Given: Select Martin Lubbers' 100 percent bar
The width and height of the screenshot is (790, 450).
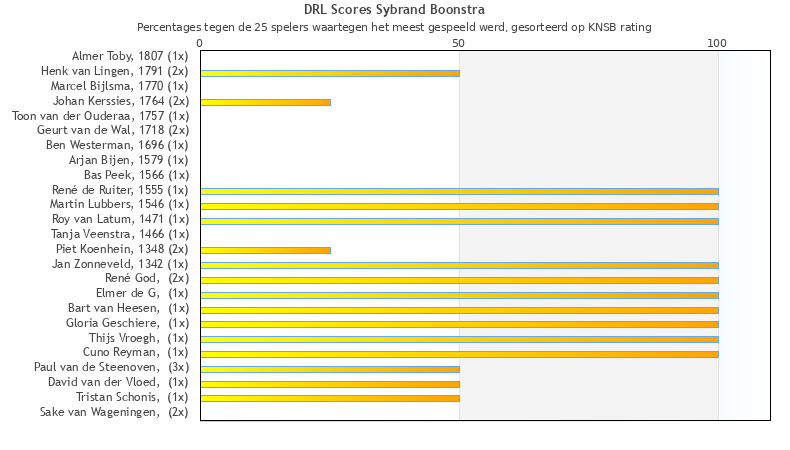Looking at the screenshot, I should pos(458,206).
